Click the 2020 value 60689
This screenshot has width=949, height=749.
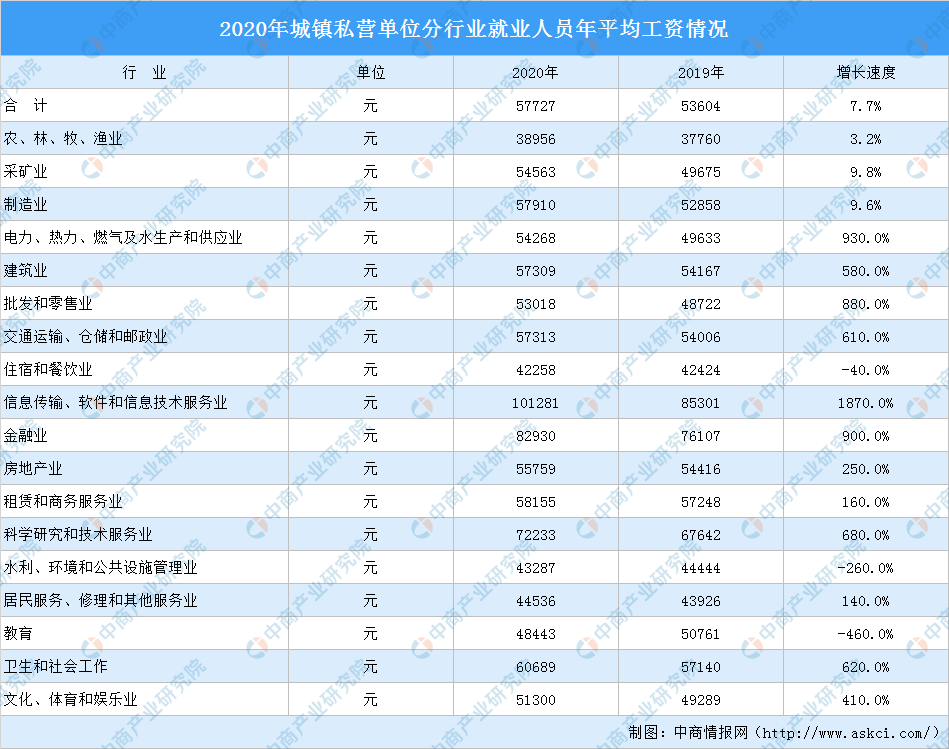pyautogui.click(x=536, y=667)
